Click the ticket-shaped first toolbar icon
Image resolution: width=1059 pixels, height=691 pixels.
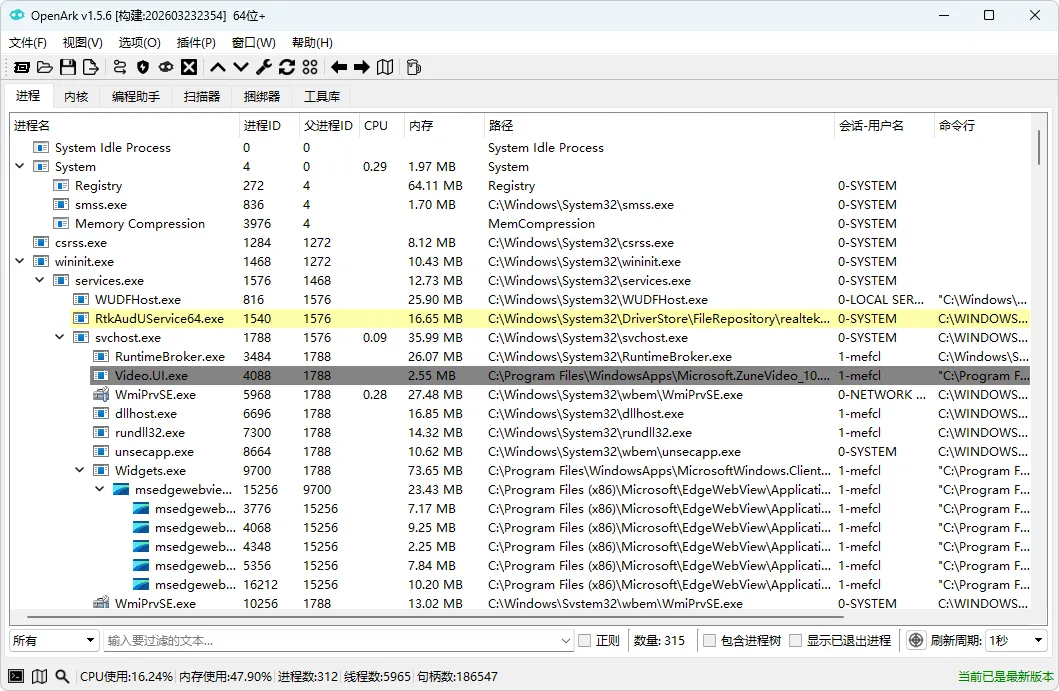pyautogui.click(x=22, y=67)
